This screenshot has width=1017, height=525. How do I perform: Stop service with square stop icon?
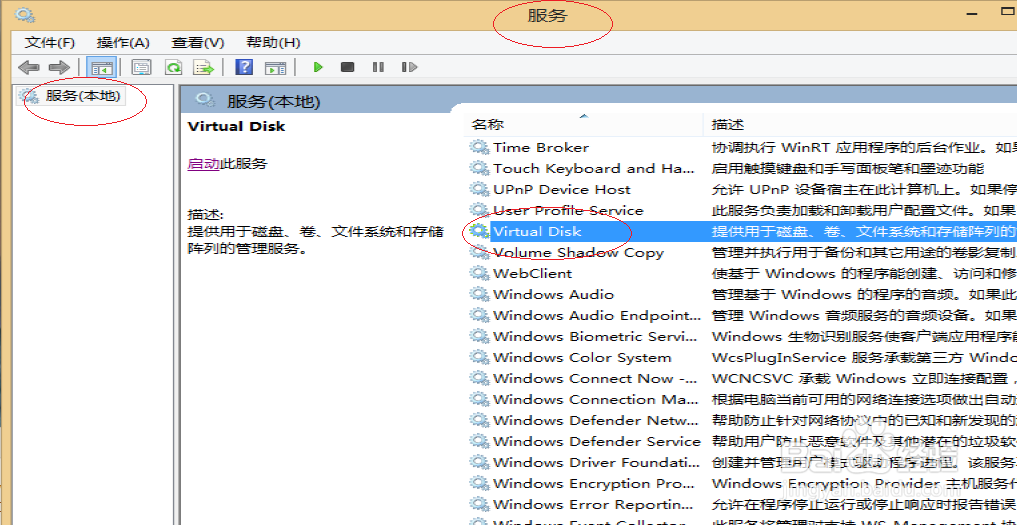[x=348, y=67]
